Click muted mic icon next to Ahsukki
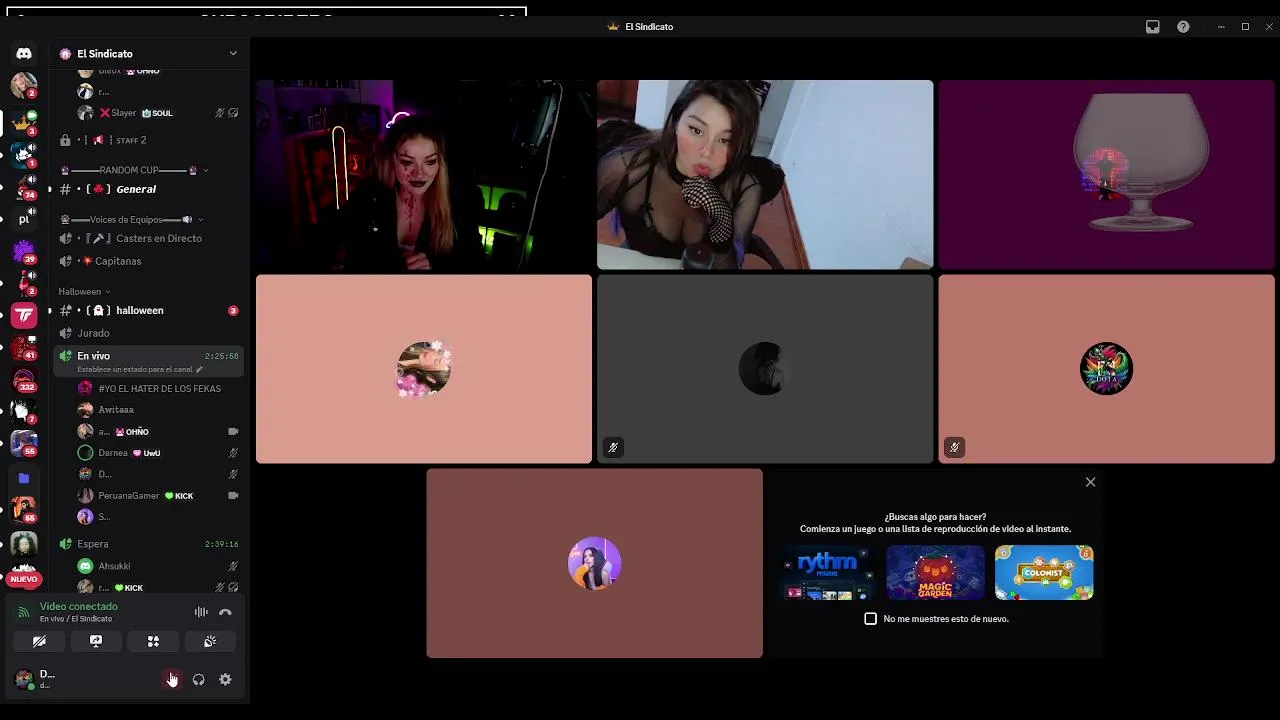1280x720 pixels. (233, 566)
